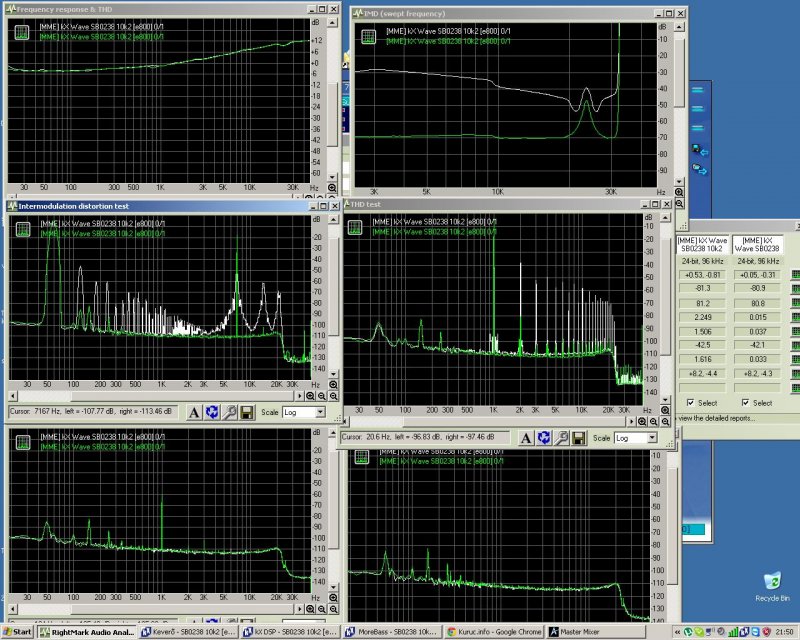Click the -81.3 result value cell
This screenshot has height=640, width=800.
(703, 289)
